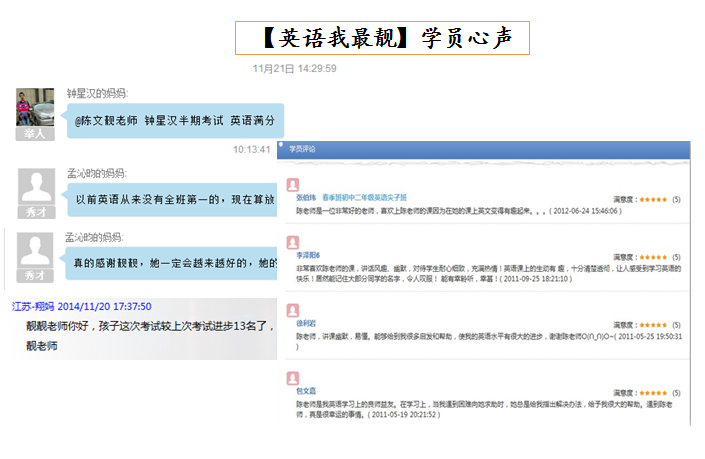Click the pink avatar icon above 张伯玮
This screenshot has width=705, height=459.
click(292, 185)
